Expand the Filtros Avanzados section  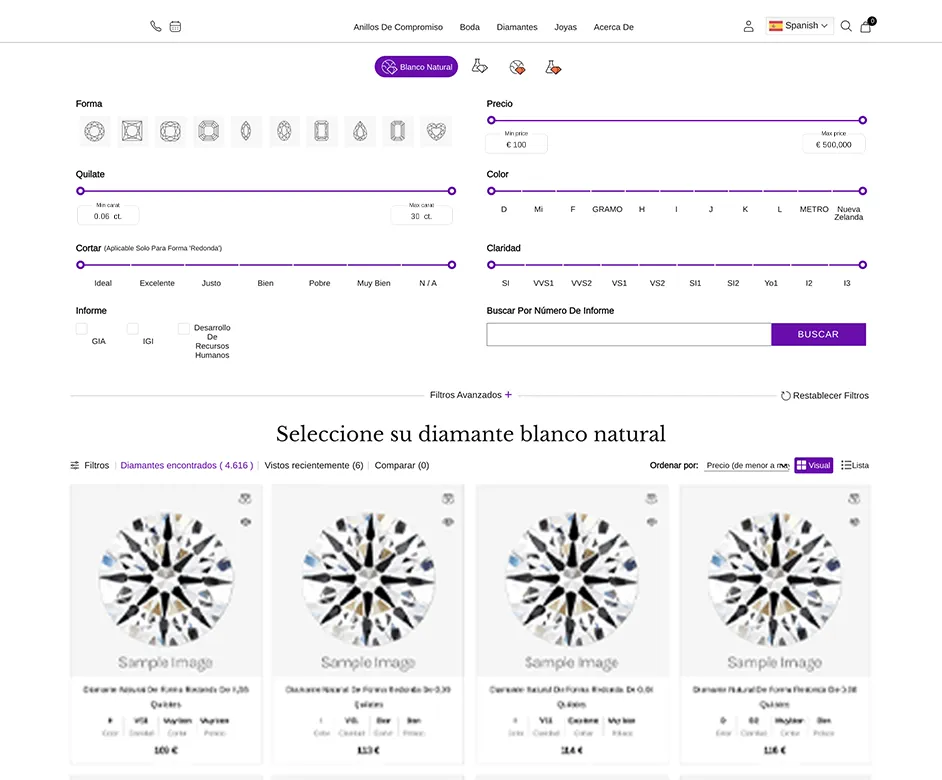click(470, 395)
